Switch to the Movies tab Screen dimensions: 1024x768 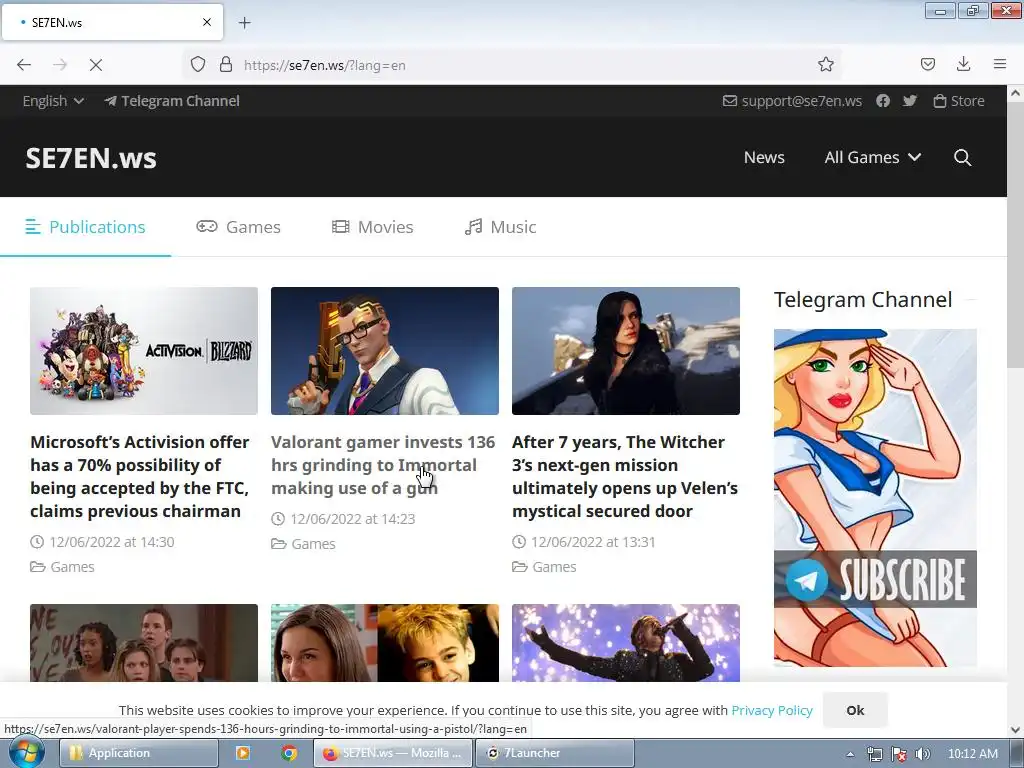coord(372,227)
